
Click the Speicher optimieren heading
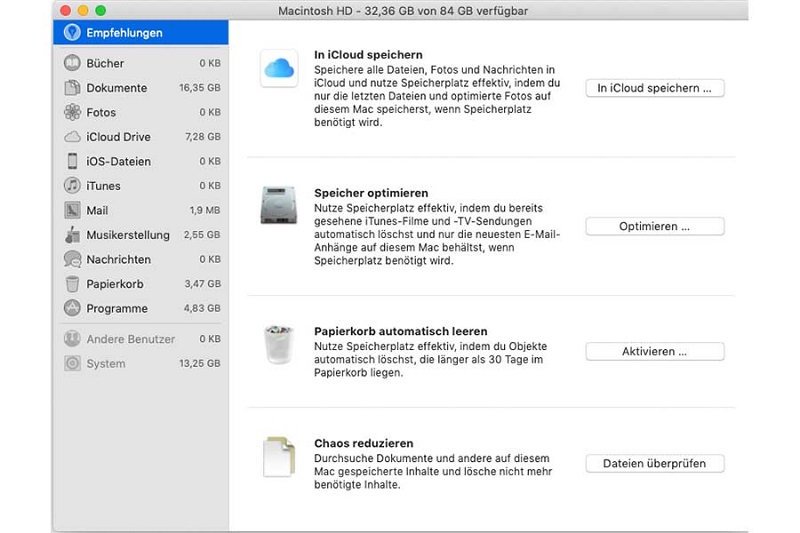(x=371, y=193)
